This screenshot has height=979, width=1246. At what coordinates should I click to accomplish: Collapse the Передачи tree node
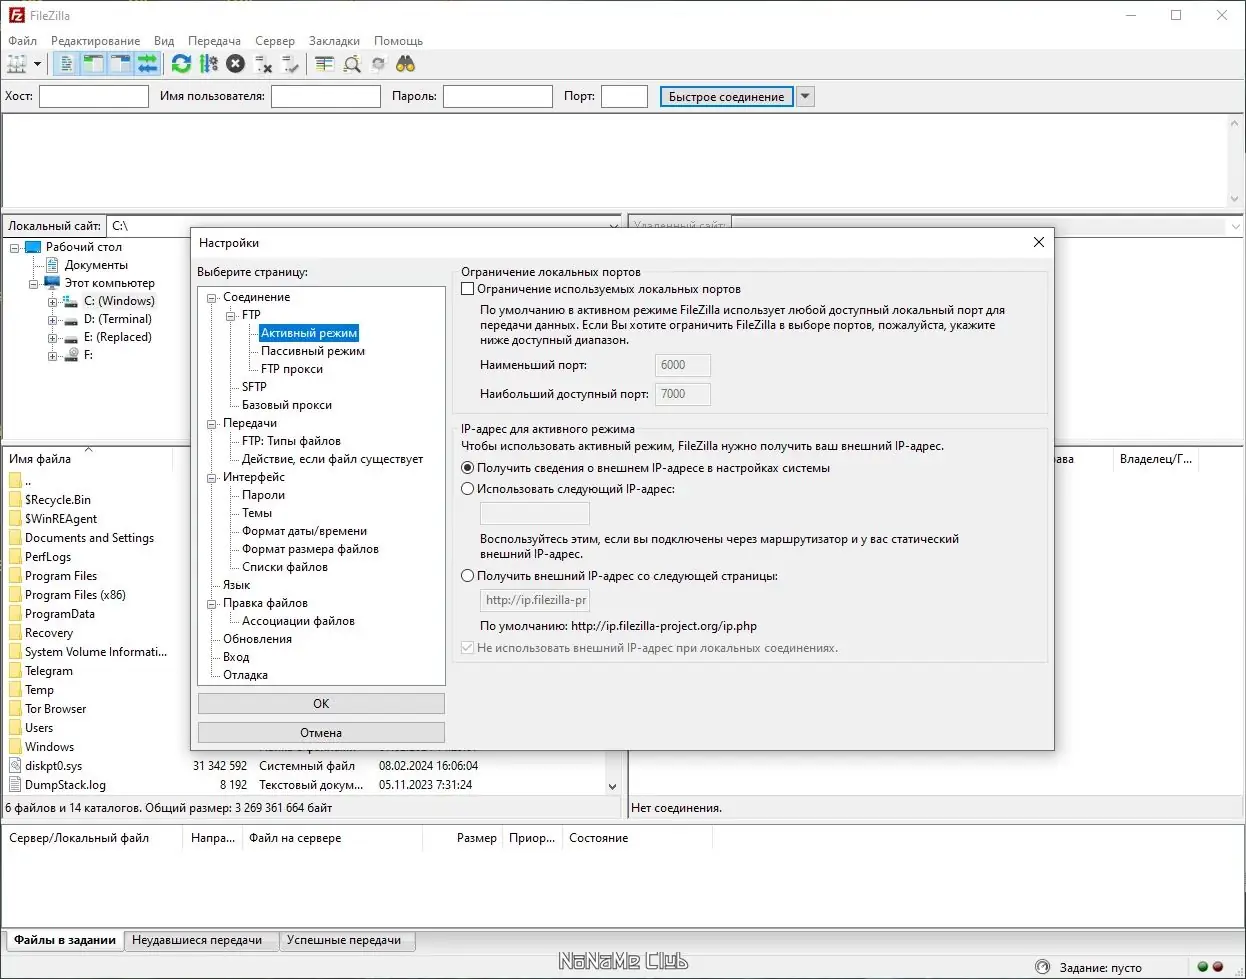click(212, 424)
